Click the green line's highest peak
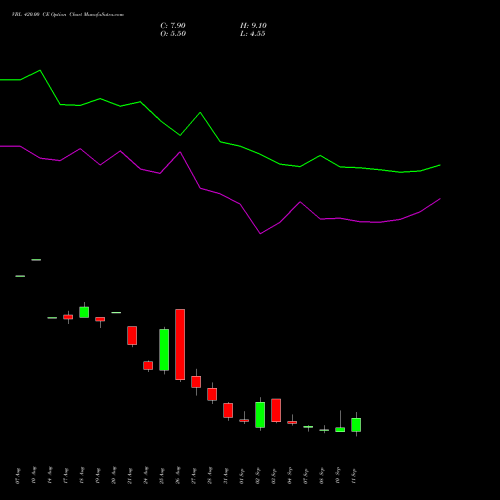 (40, 70)
